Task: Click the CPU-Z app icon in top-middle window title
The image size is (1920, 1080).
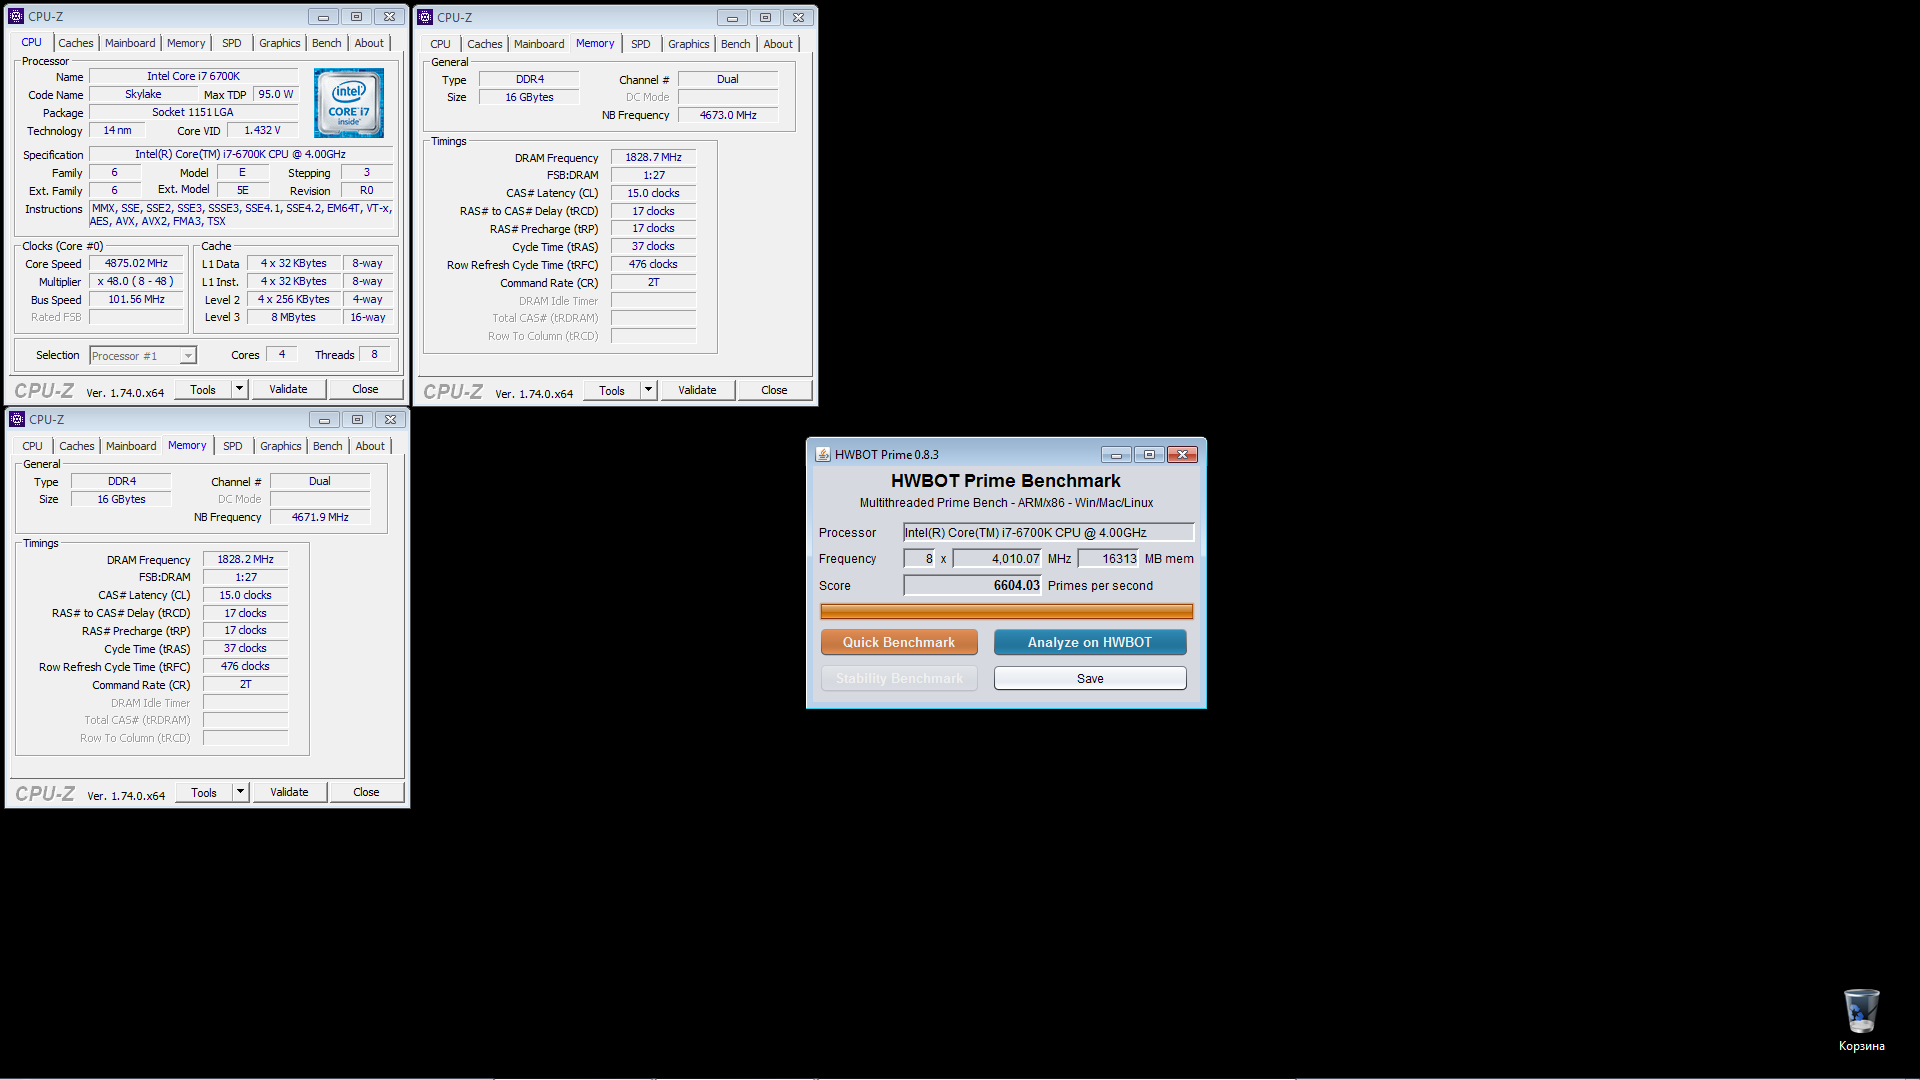Action: [425, 17]
